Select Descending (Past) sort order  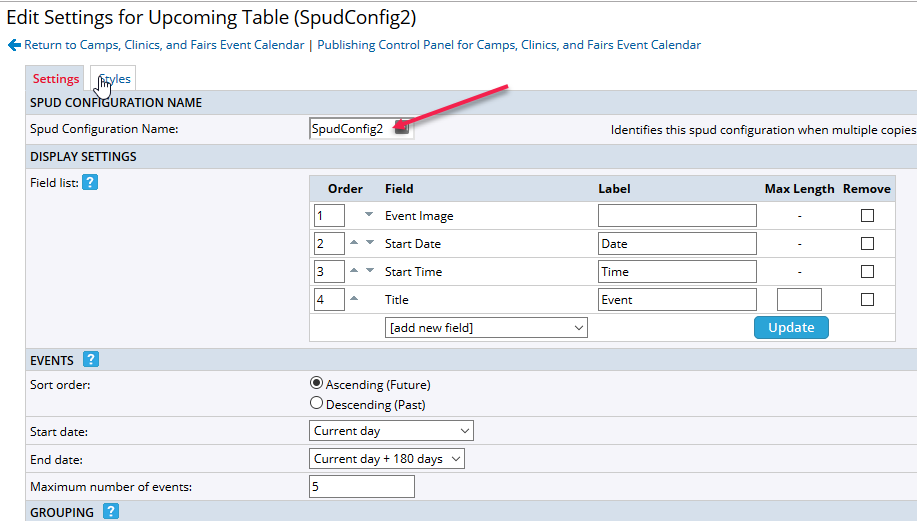[317, 404]
